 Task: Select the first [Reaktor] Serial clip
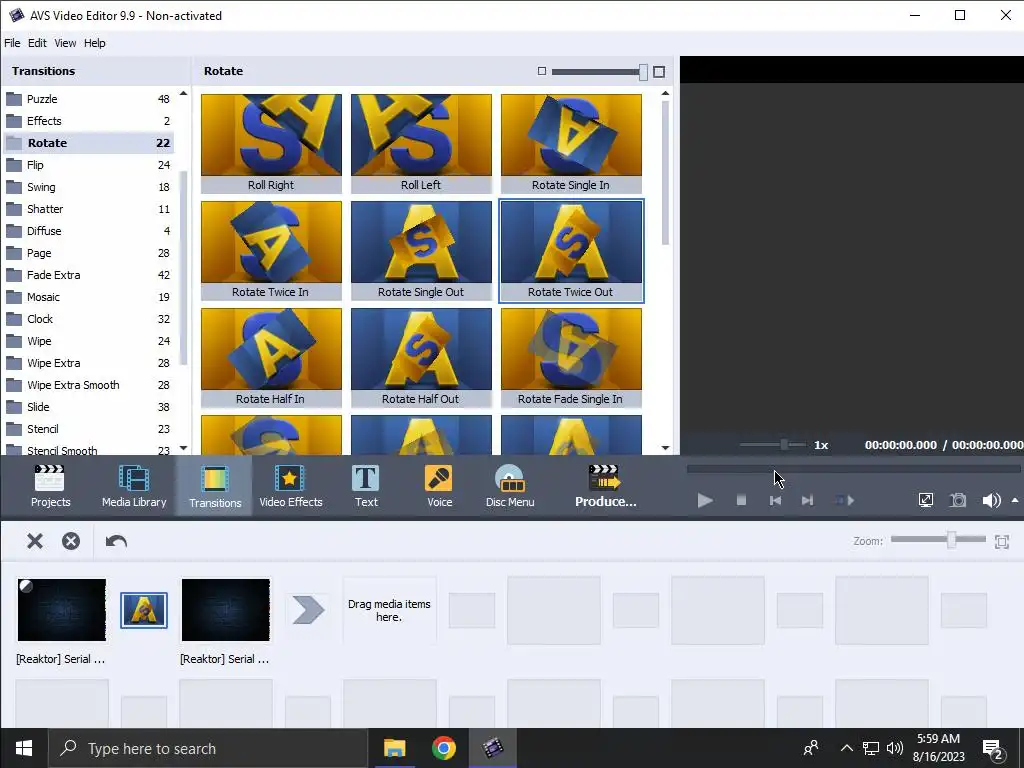point(61,610)
